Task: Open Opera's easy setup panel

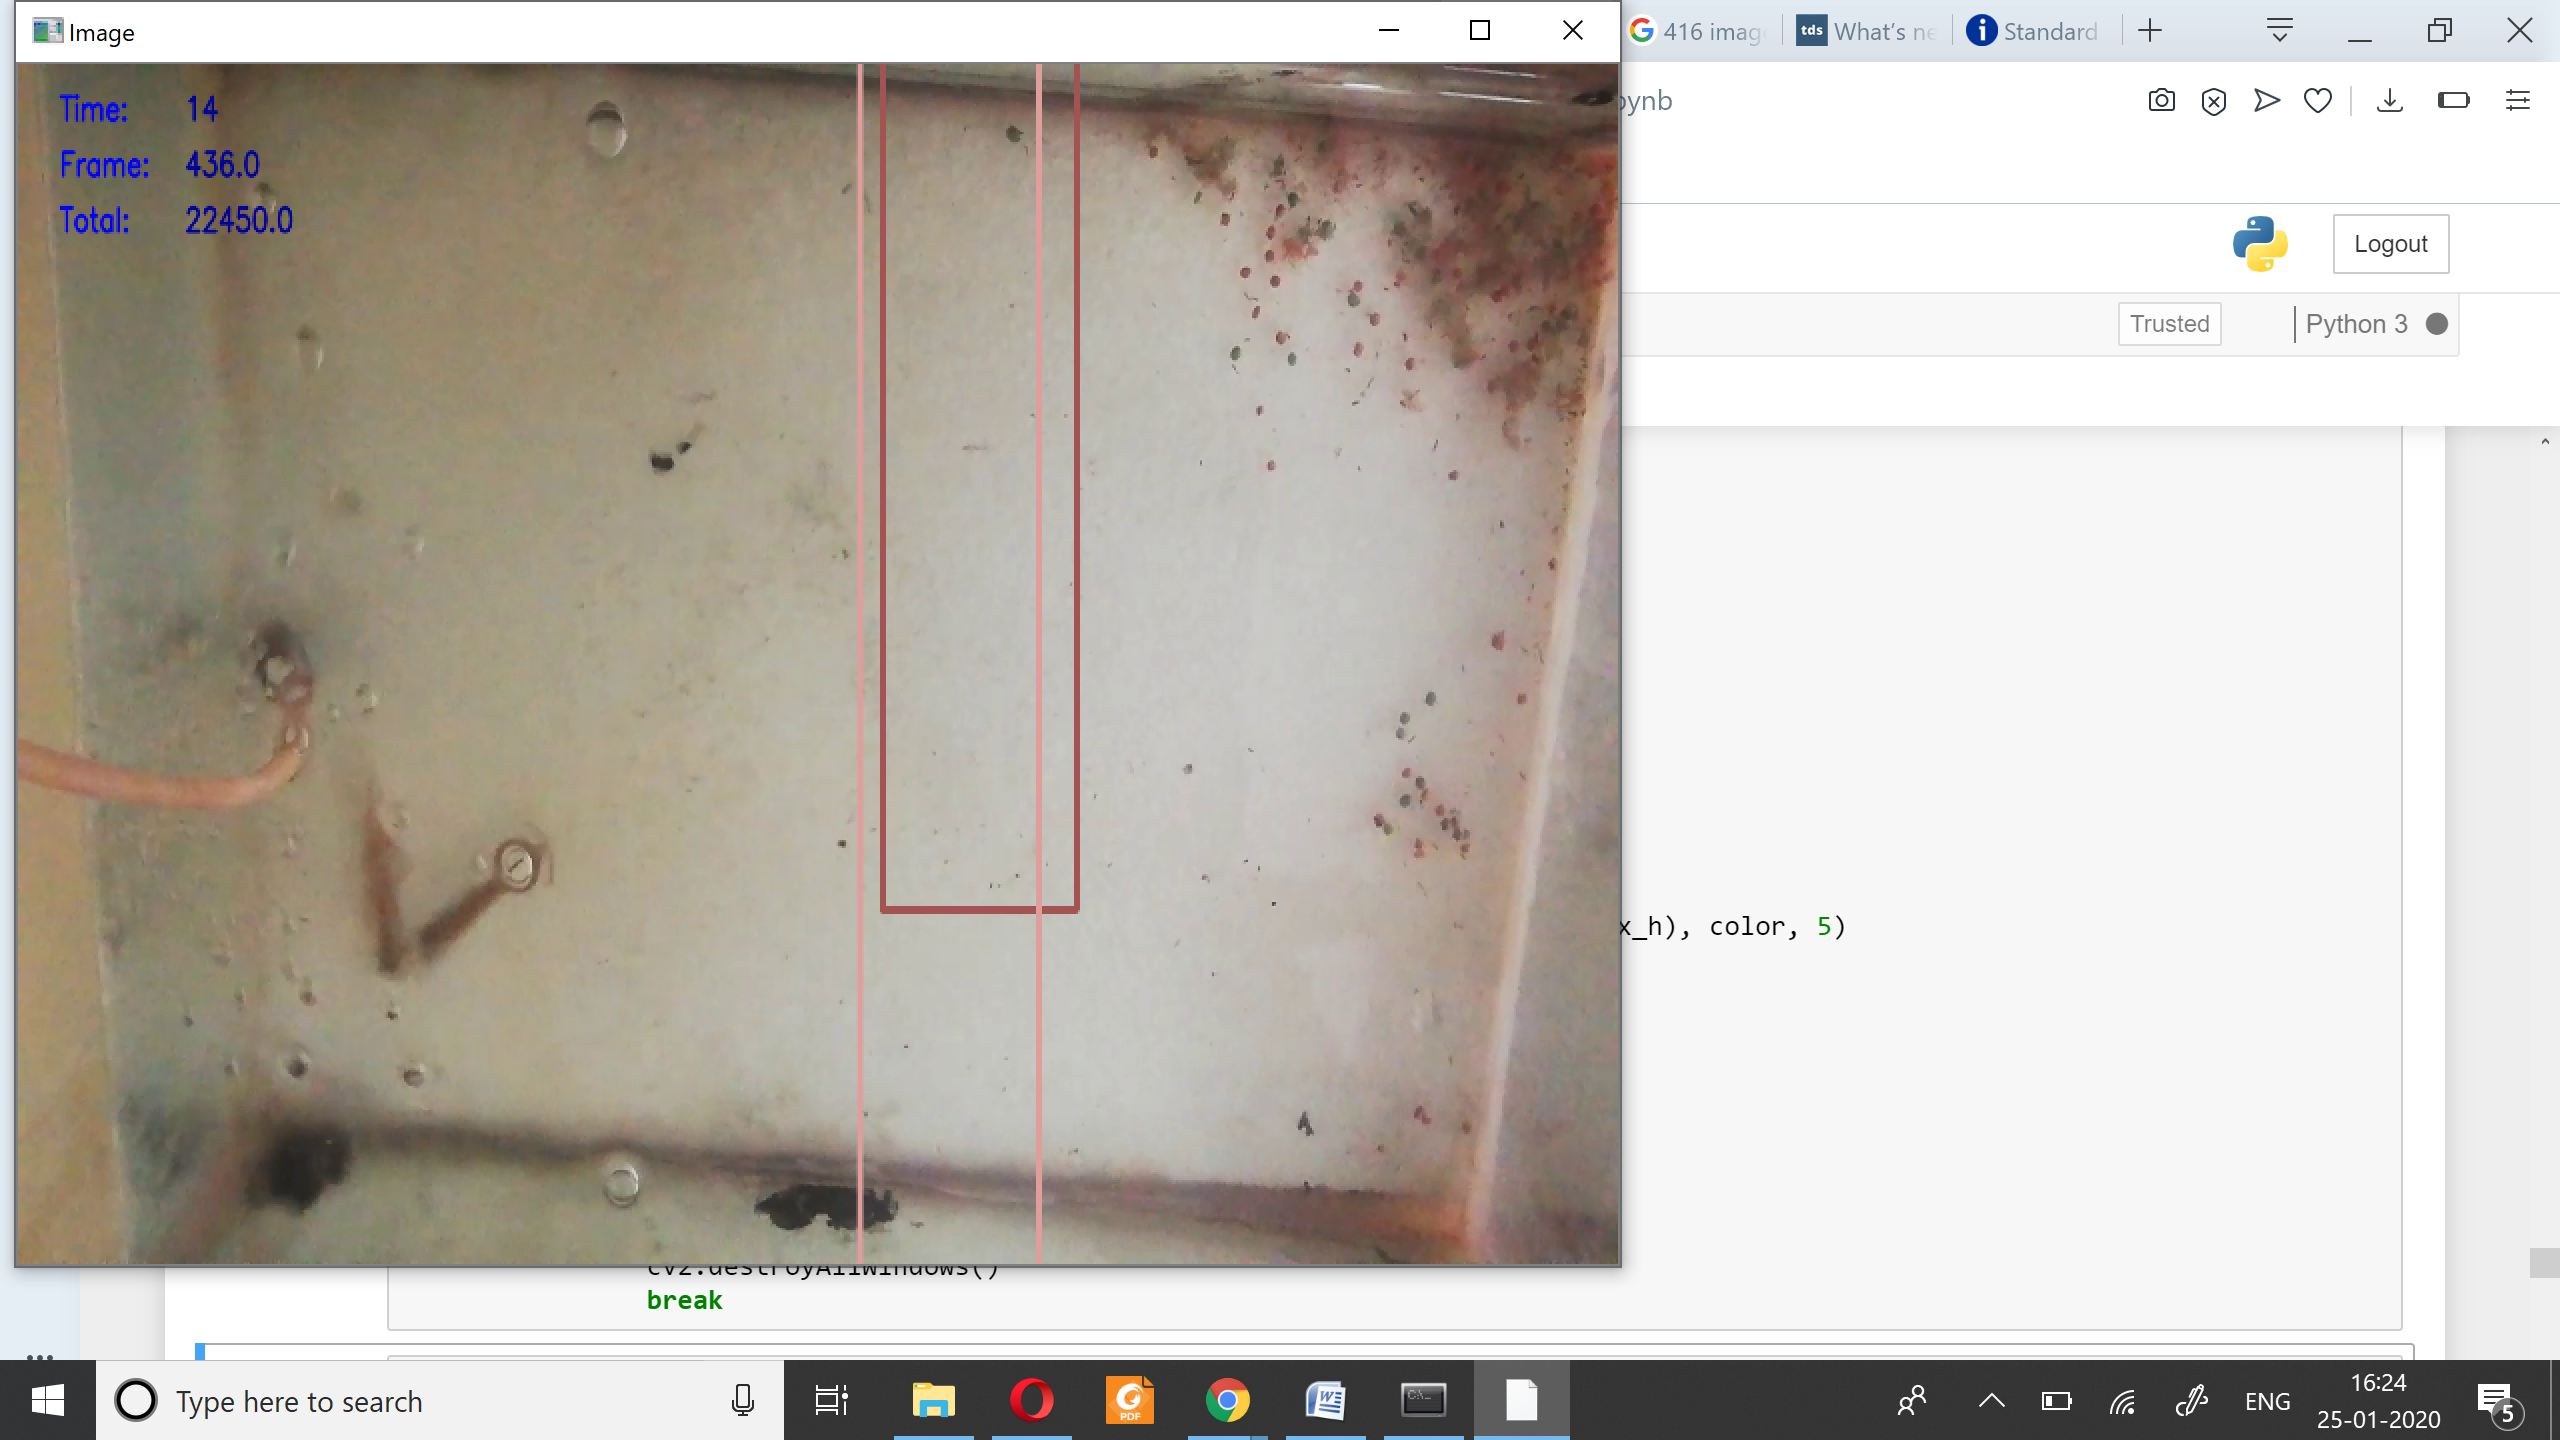Action: click(x=2520, y=100)
